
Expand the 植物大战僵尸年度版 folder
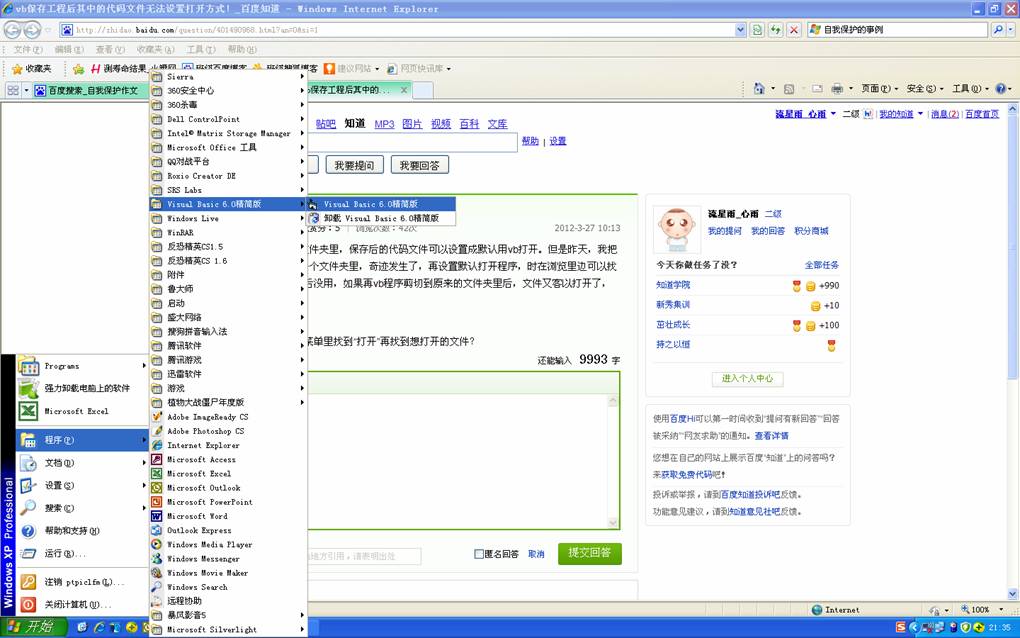(228, 403)
